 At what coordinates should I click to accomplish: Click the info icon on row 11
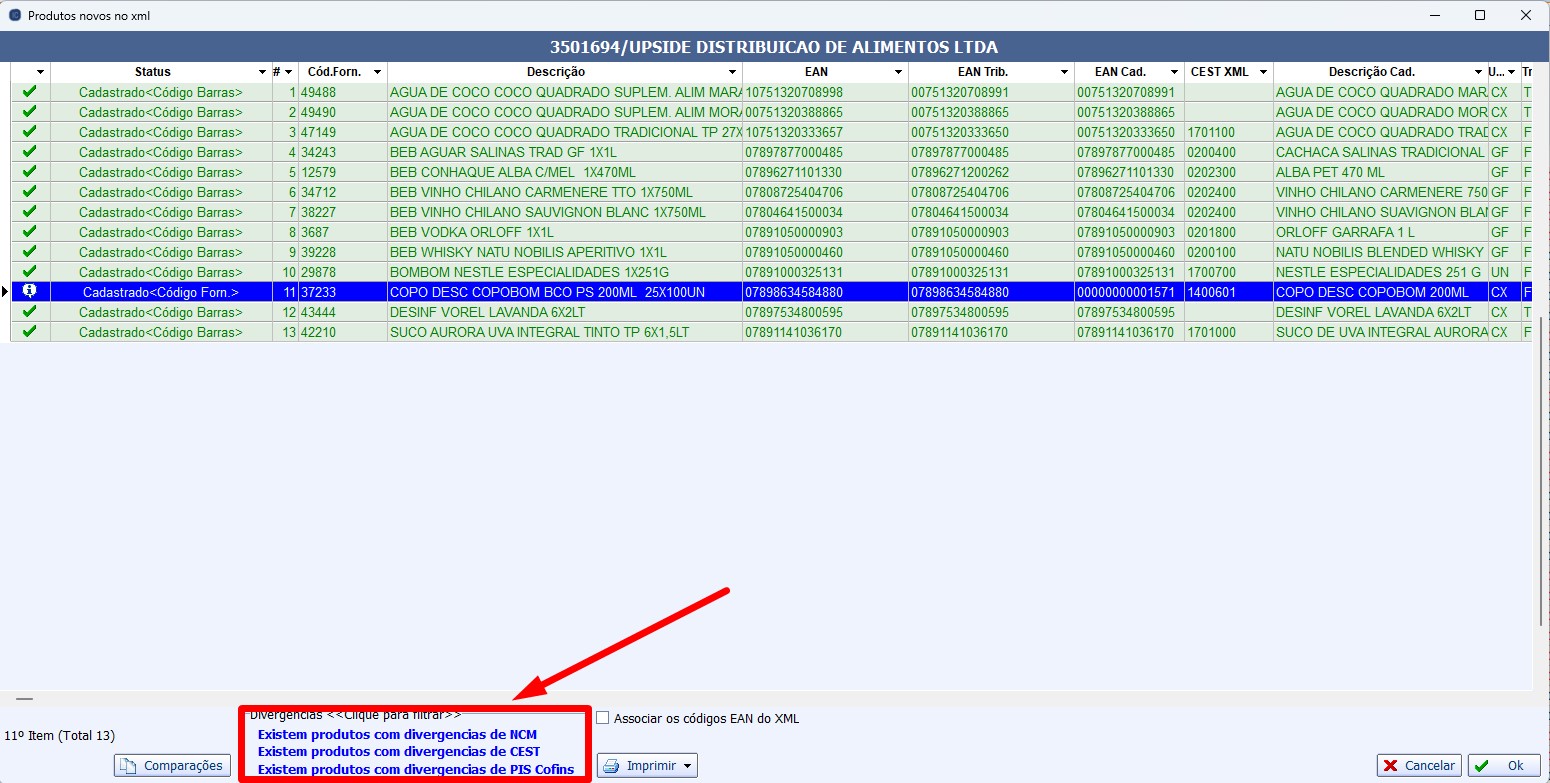[29, 292]
